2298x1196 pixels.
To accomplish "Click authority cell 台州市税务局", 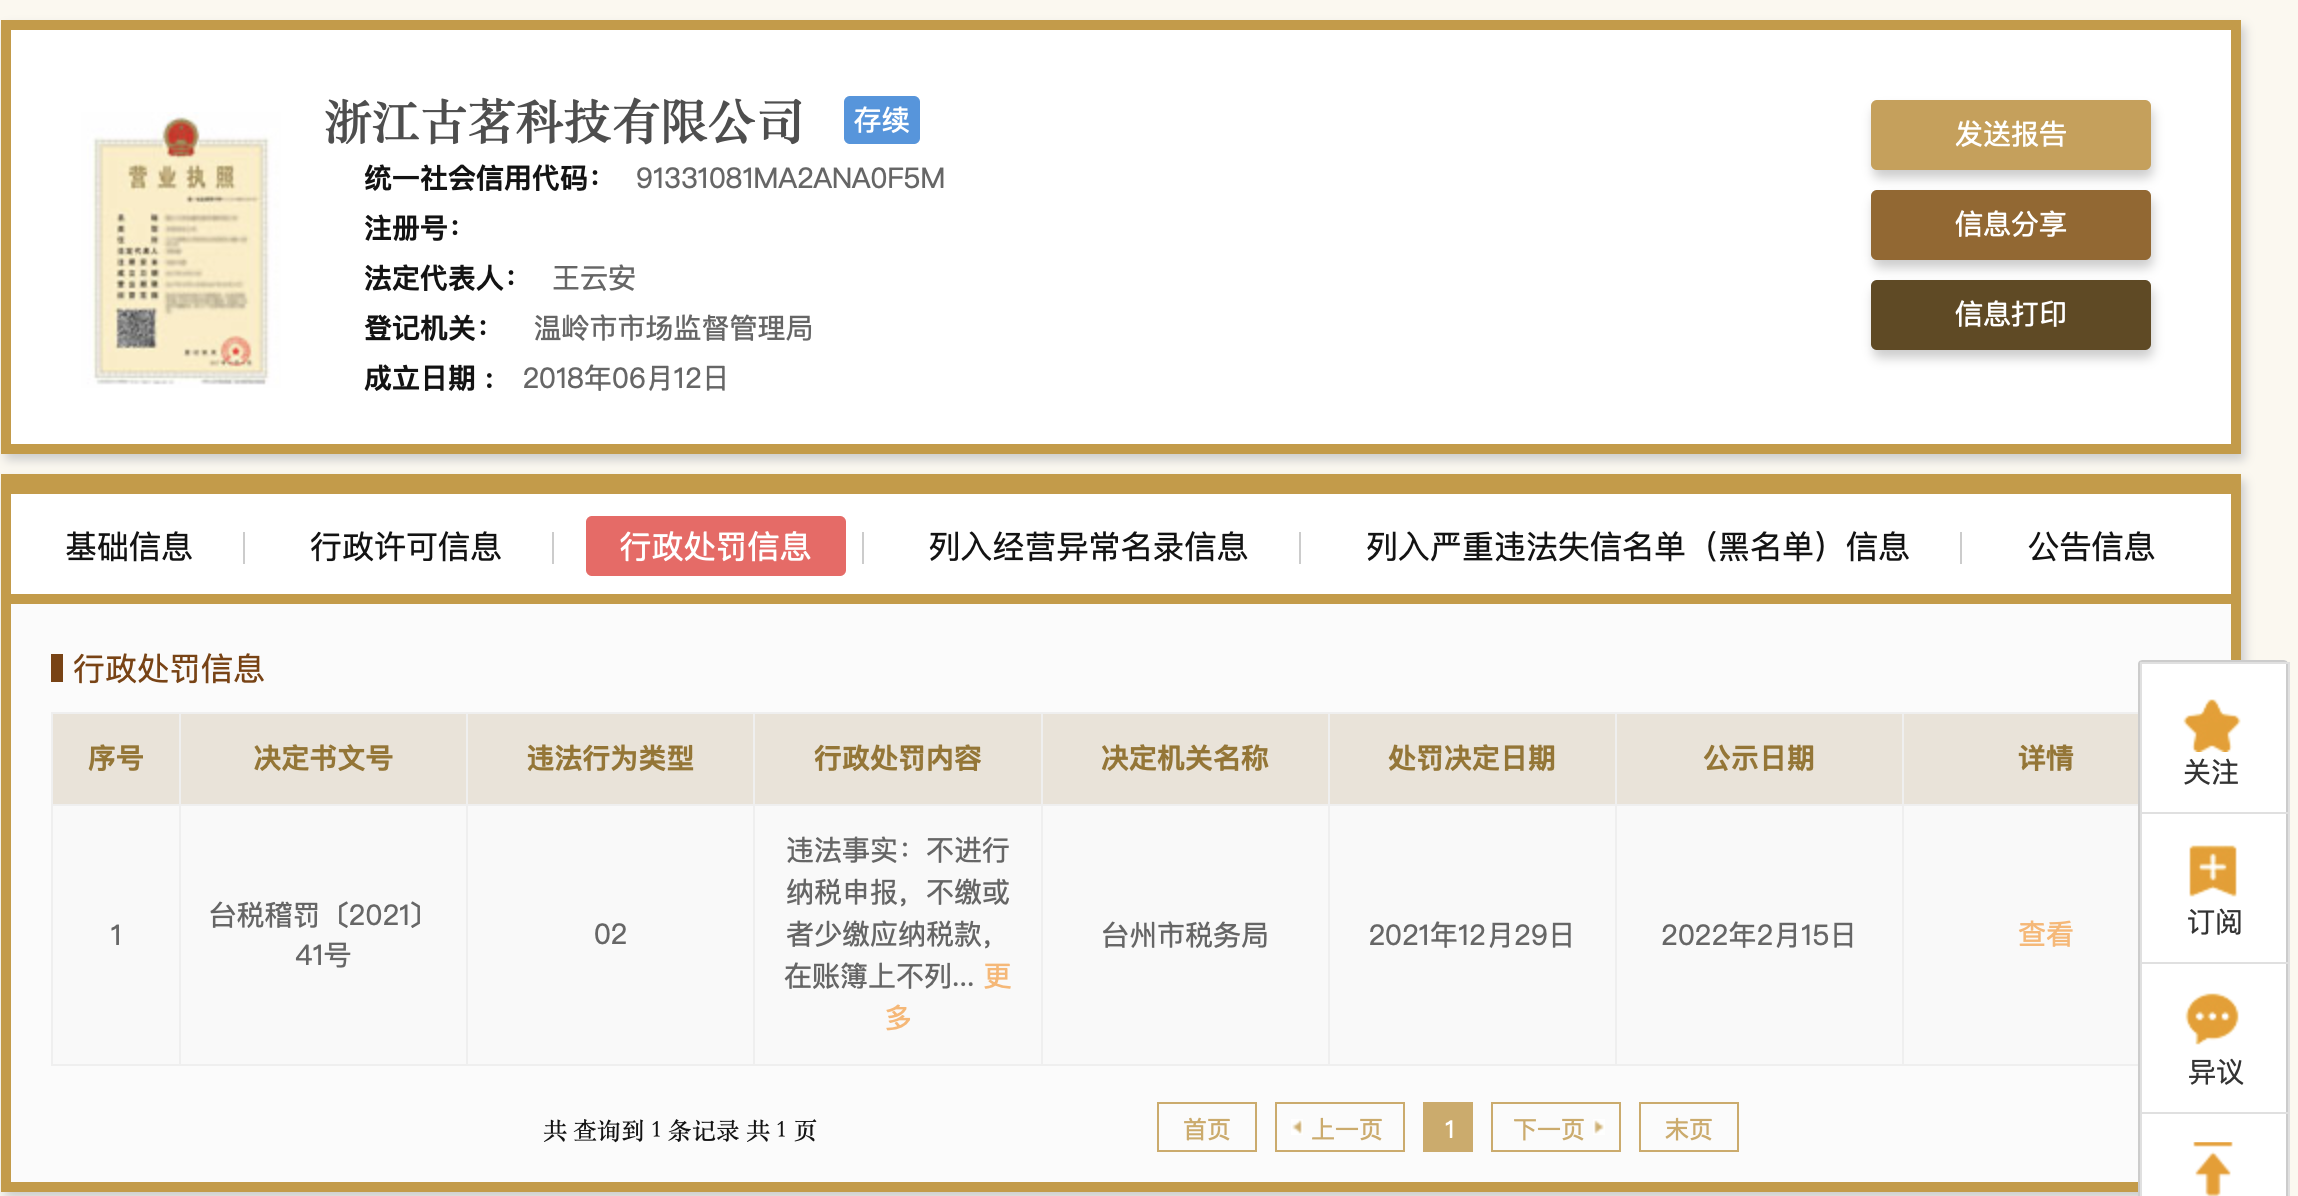I will pyautogui.click(x=1185, y=934).
